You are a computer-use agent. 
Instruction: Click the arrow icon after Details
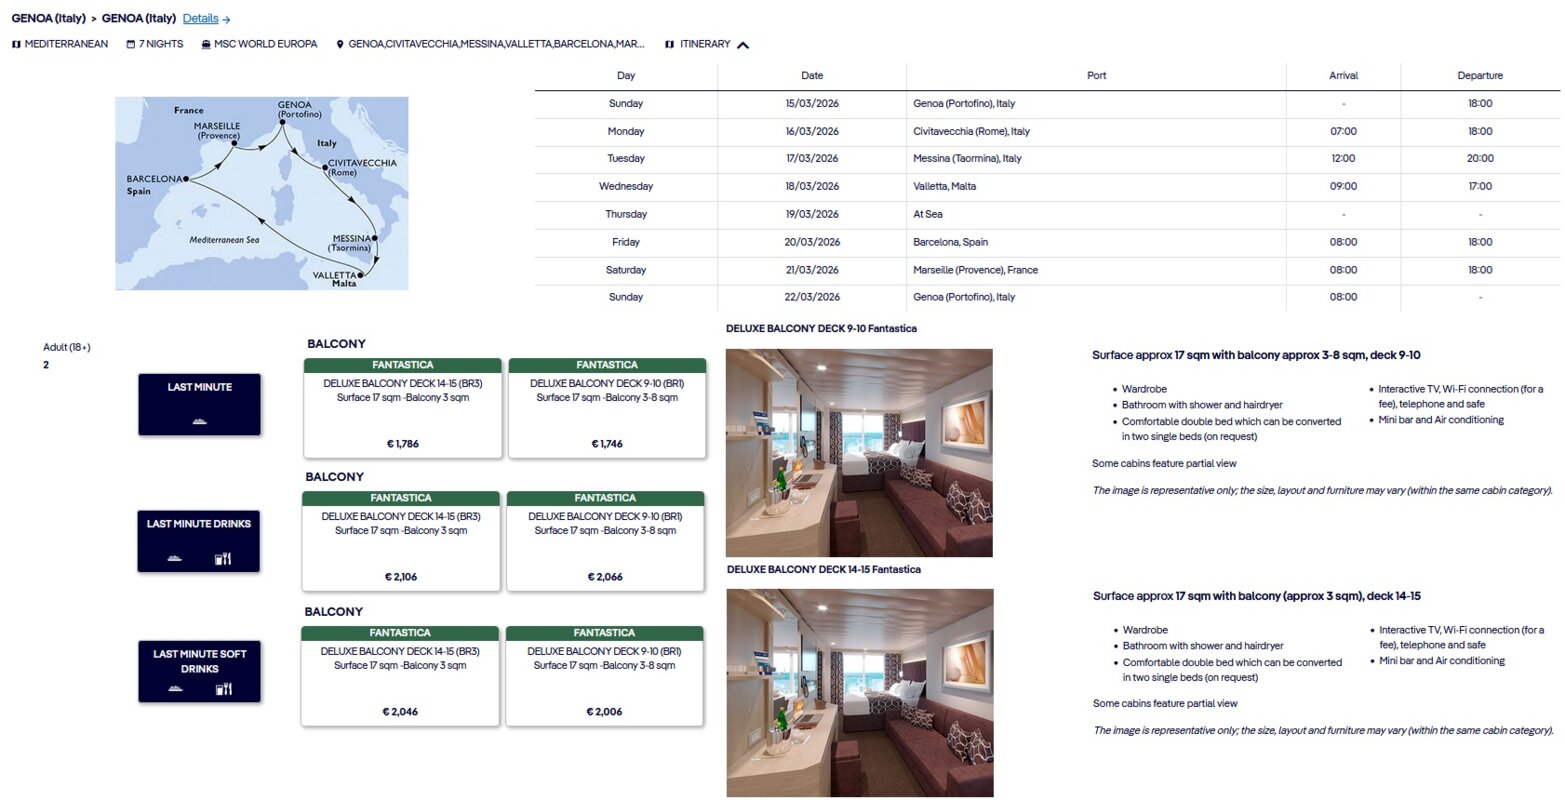point(227,19)
